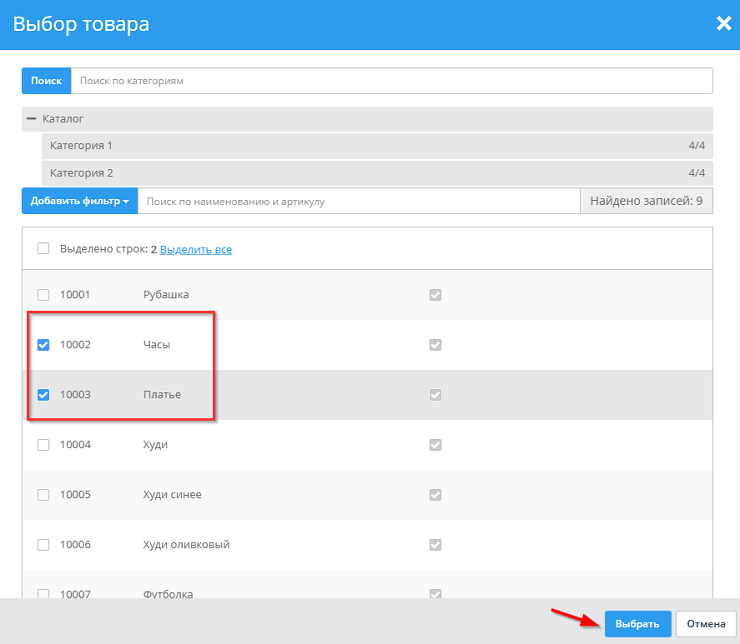Screen dimensions: 740x644
Task: Tick the checkbox for 10006 Худи оливковый
Action: tap(43, 544)
